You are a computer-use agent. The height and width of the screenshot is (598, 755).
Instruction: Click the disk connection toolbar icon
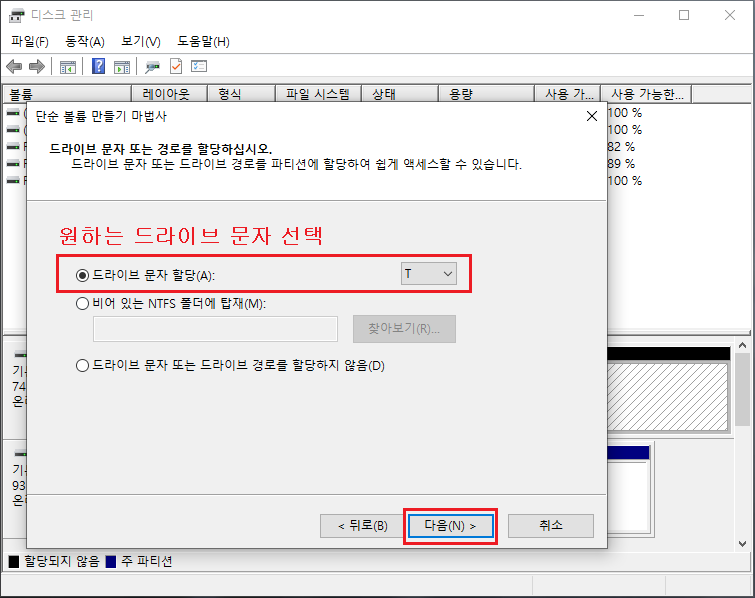pyautogui.click(x=153, y=66)
